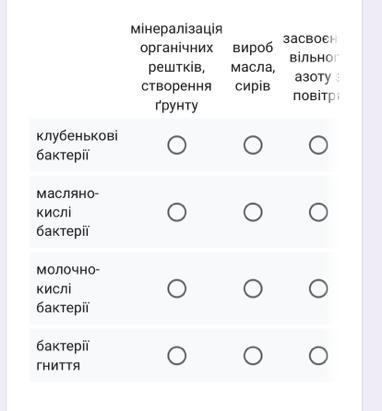Select вироб масла radio for бактерії гниття
This screenshot has width=382, height=411.
pyautogui.click(x=253, y=355)
